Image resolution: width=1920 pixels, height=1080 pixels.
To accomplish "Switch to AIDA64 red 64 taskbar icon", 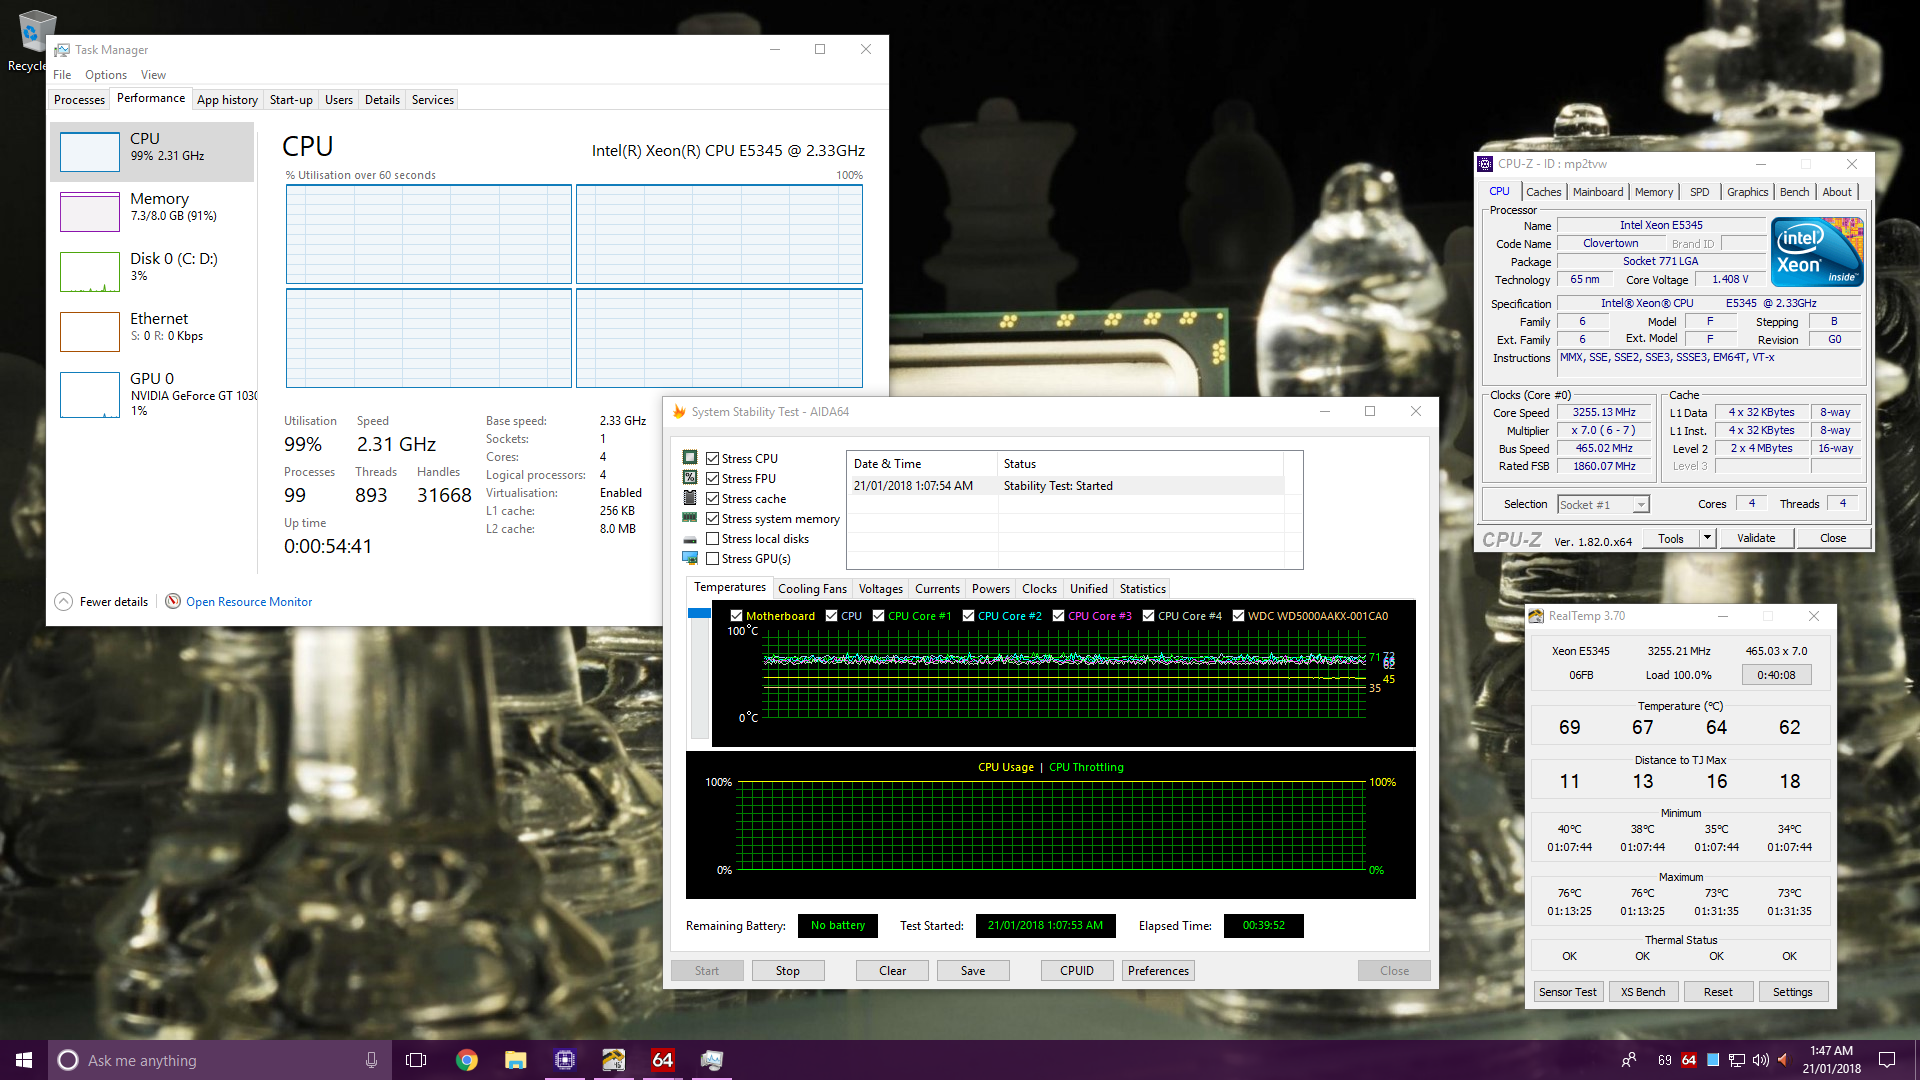I will click(x=663, y=1060).
